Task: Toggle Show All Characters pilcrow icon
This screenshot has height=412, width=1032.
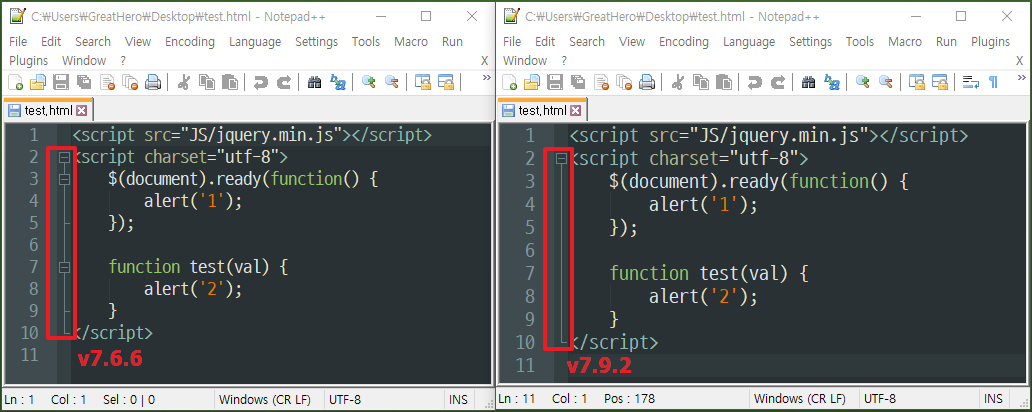Action: tap(993, 82)
